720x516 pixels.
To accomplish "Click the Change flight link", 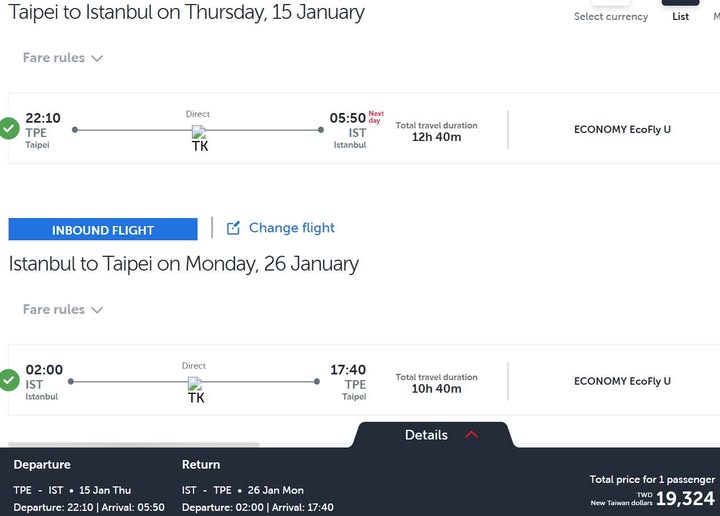I will tap(291, 228).
